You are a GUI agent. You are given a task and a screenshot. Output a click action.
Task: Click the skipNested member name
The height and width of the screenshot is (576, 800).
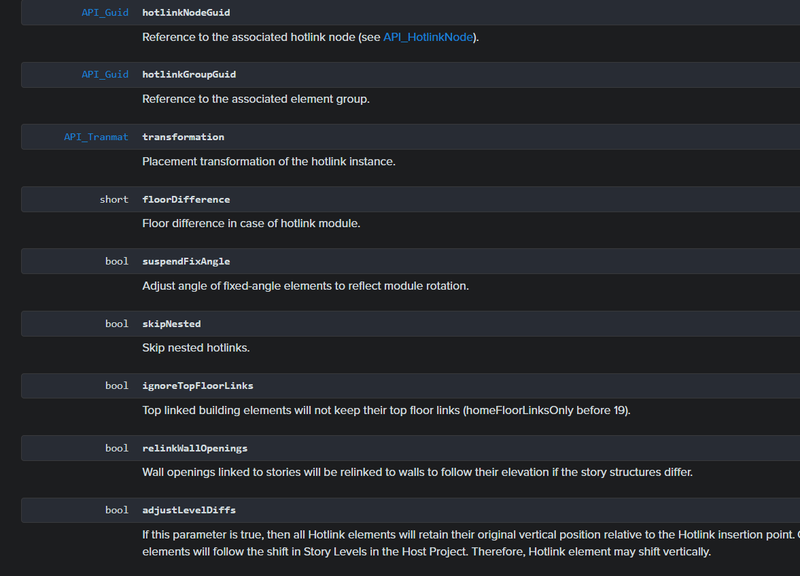[x=171, y=324]
